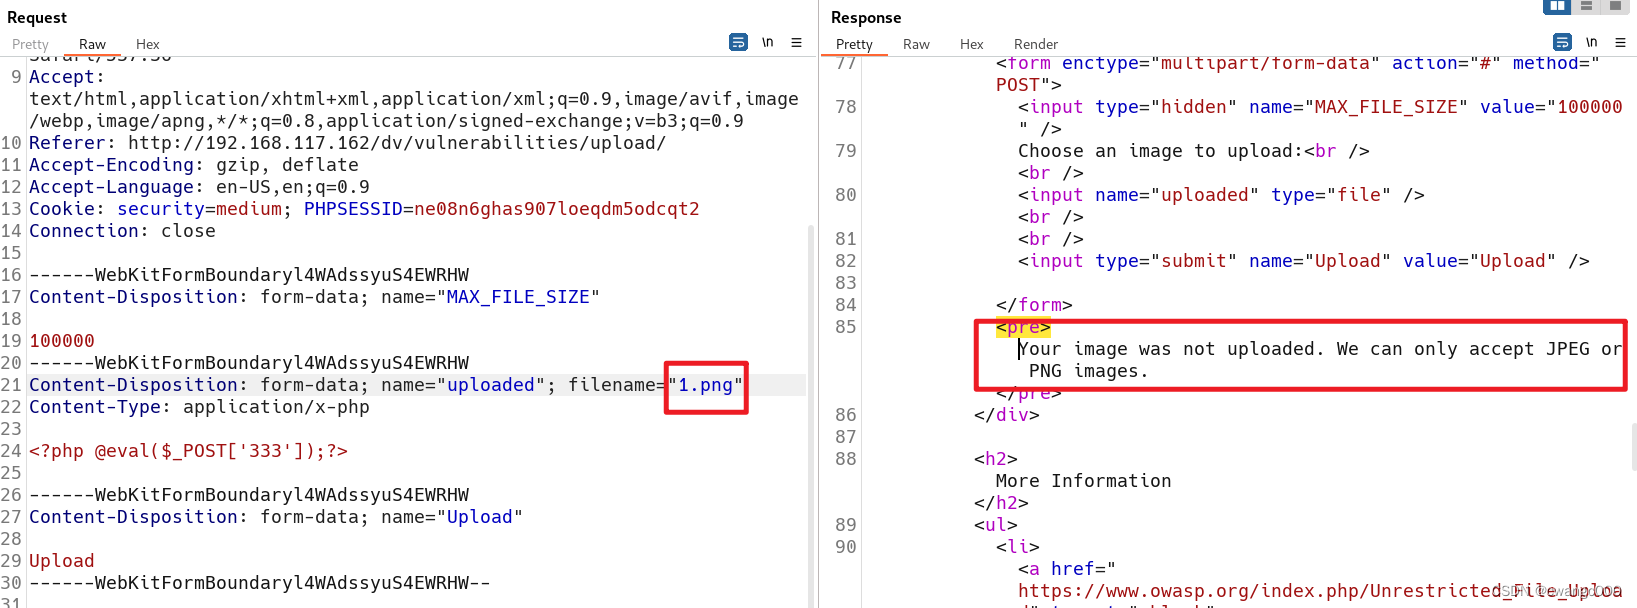Screen dimensions: 1637x608
Task: Click the "More Information" heading text in response
Action: point(1083,481)
